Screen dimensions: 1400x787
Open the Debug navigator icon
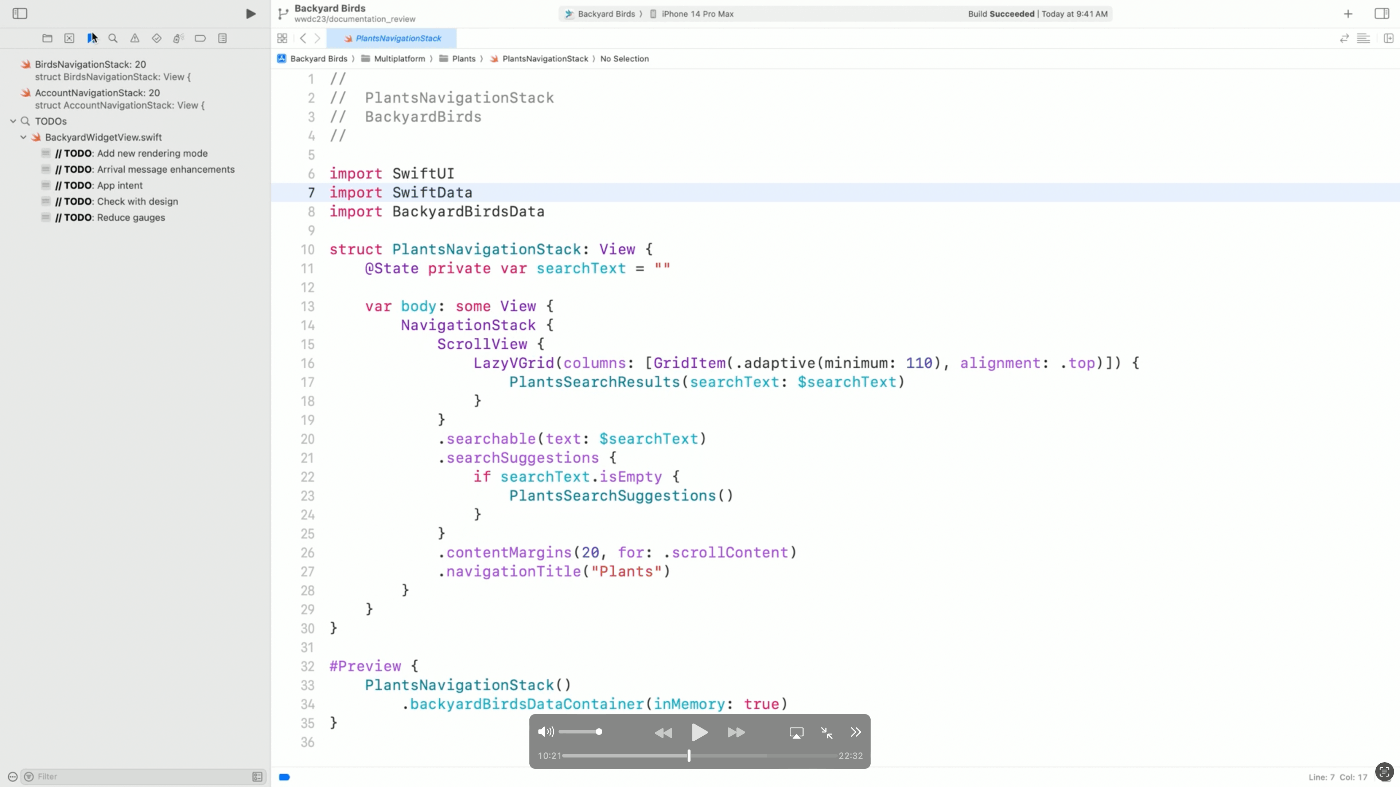point(178,38)
